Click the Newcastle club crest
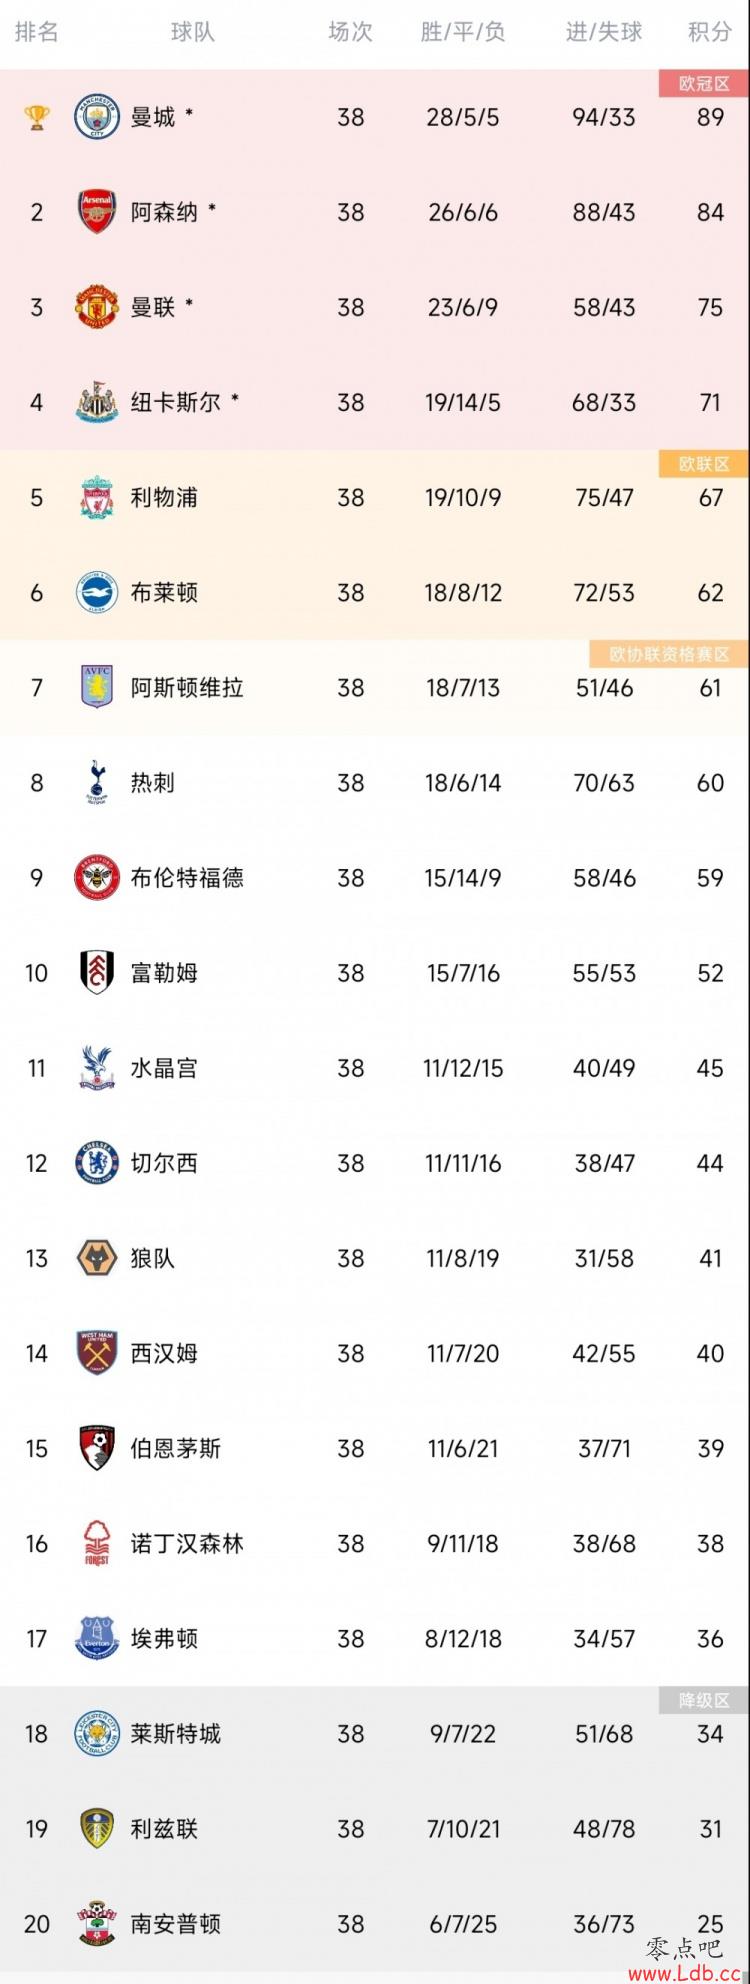The height and width of the screenshot is (1984, 750). click(97, 402)
